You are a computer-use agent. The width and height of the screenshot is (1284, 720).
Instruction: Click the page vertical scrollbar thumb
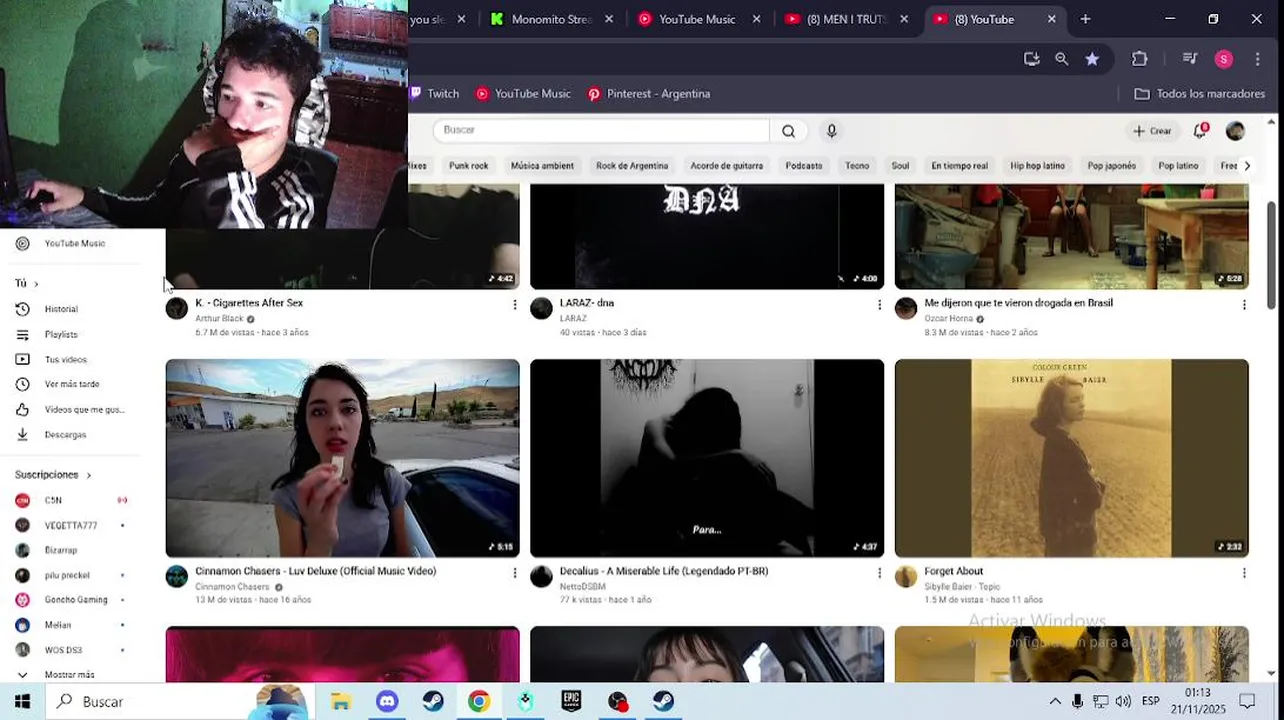(x=1272, y=256)
